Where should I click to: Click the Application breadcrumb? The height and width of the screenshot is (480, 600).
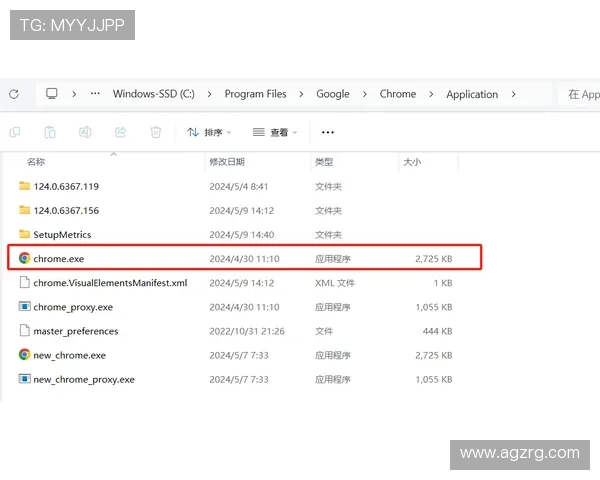472,94
